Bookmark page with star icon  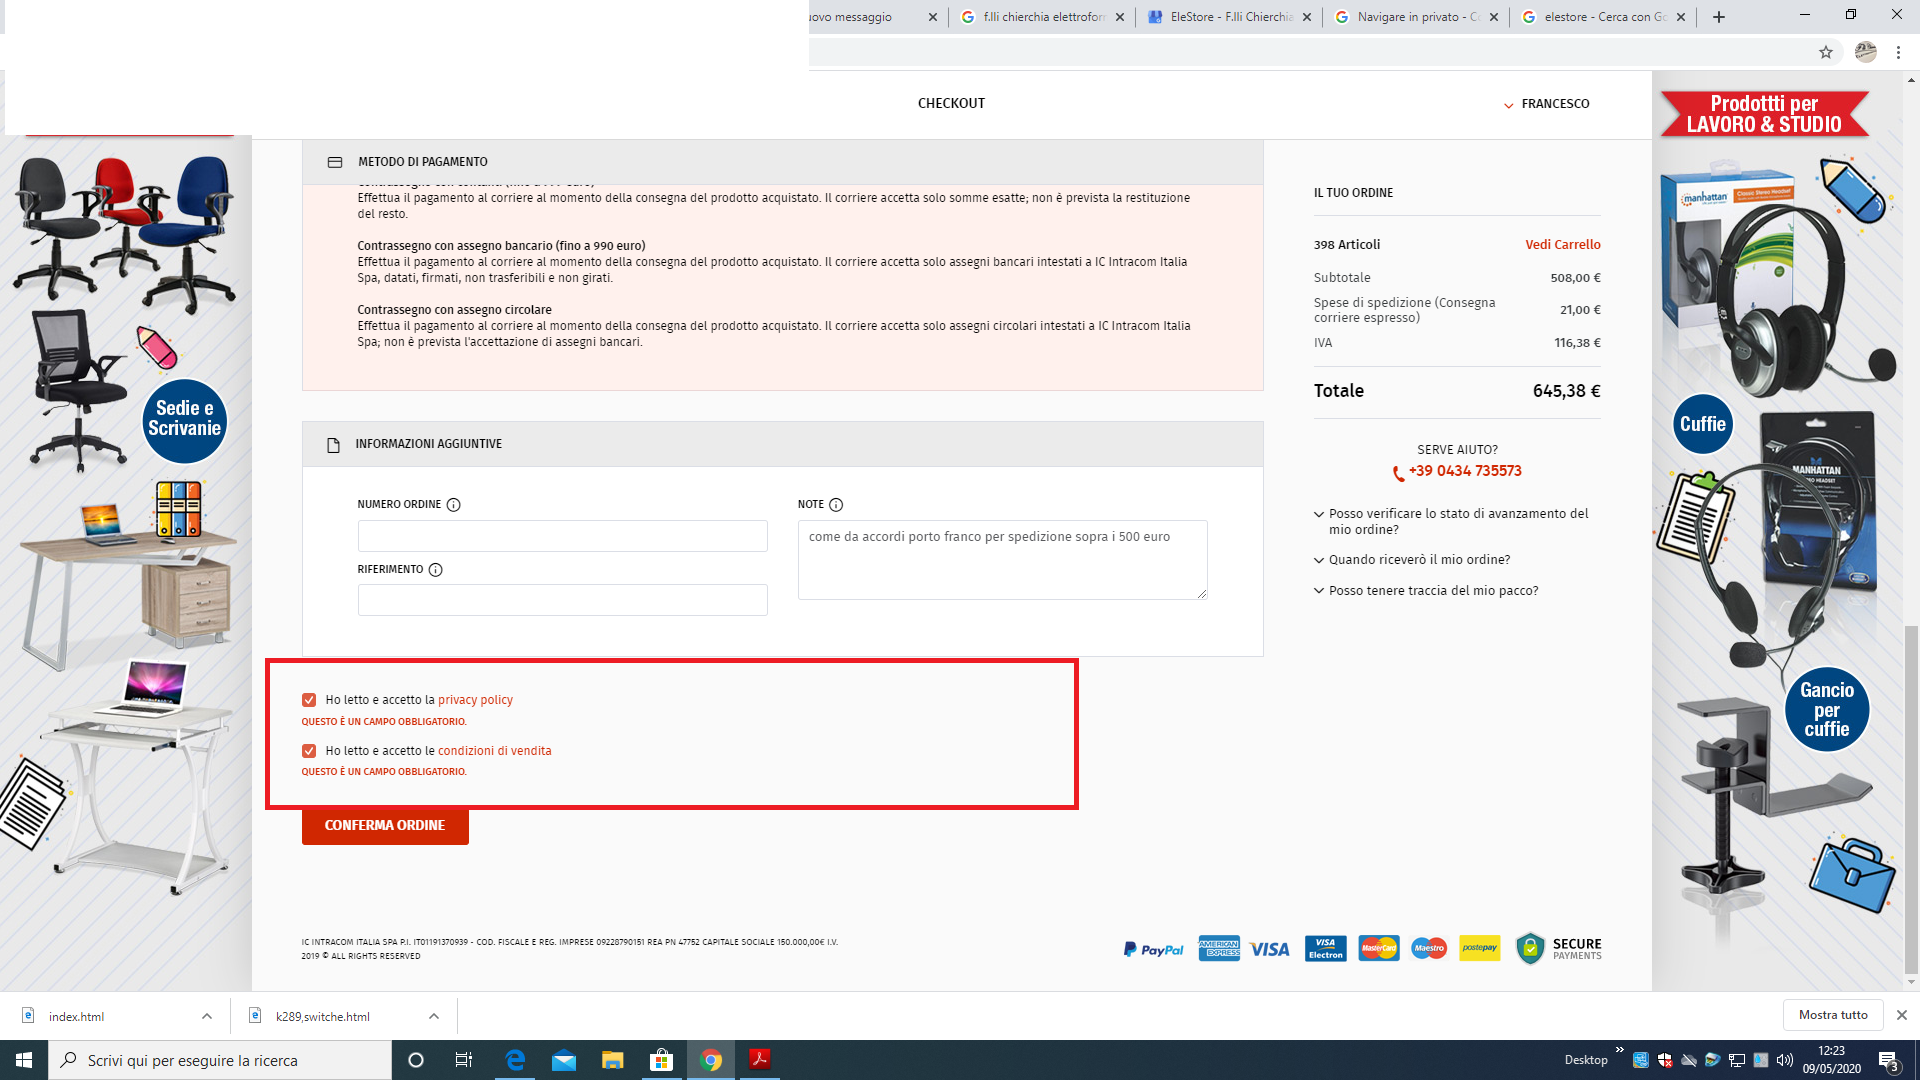point(1825,52)
